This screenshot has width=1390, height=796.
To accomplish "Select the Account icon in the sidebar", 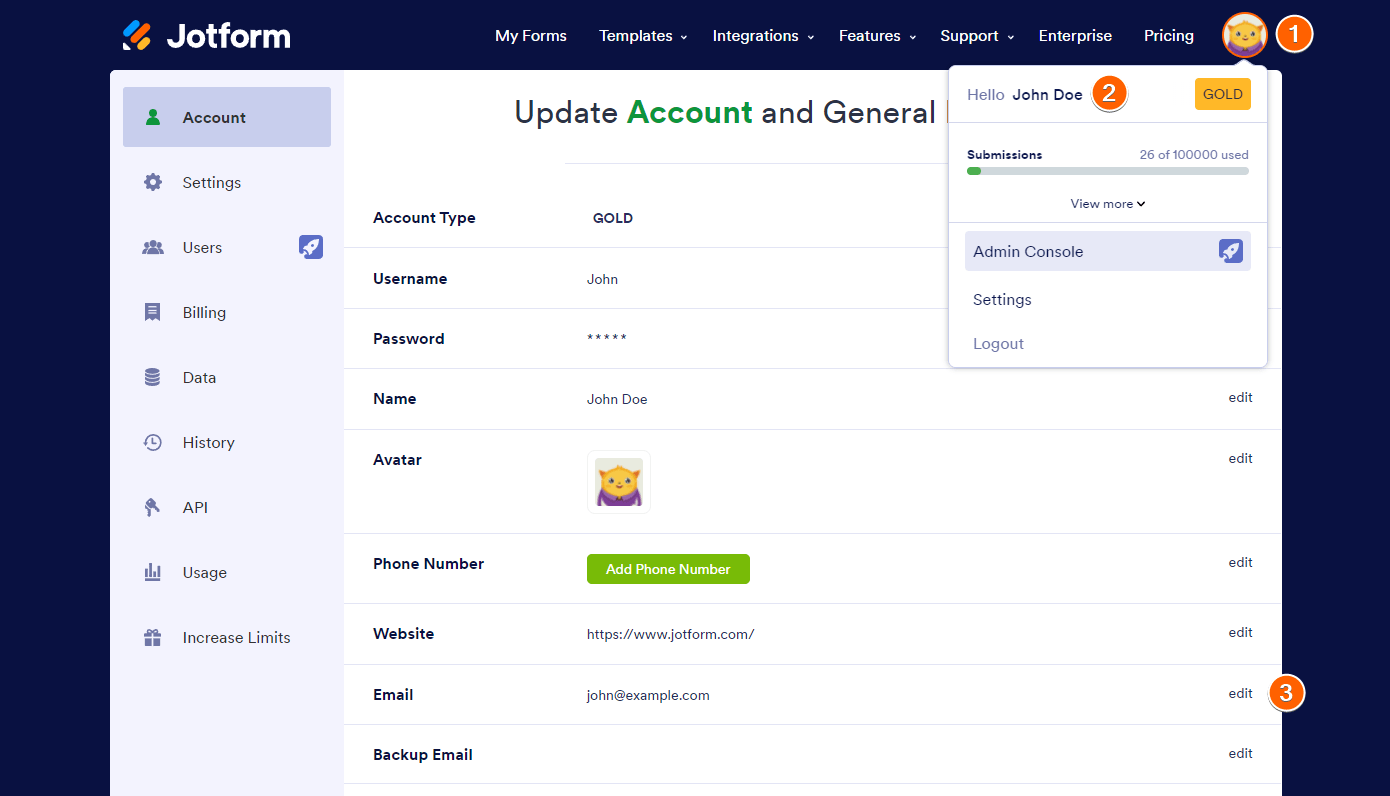I will tap(152, 117).
